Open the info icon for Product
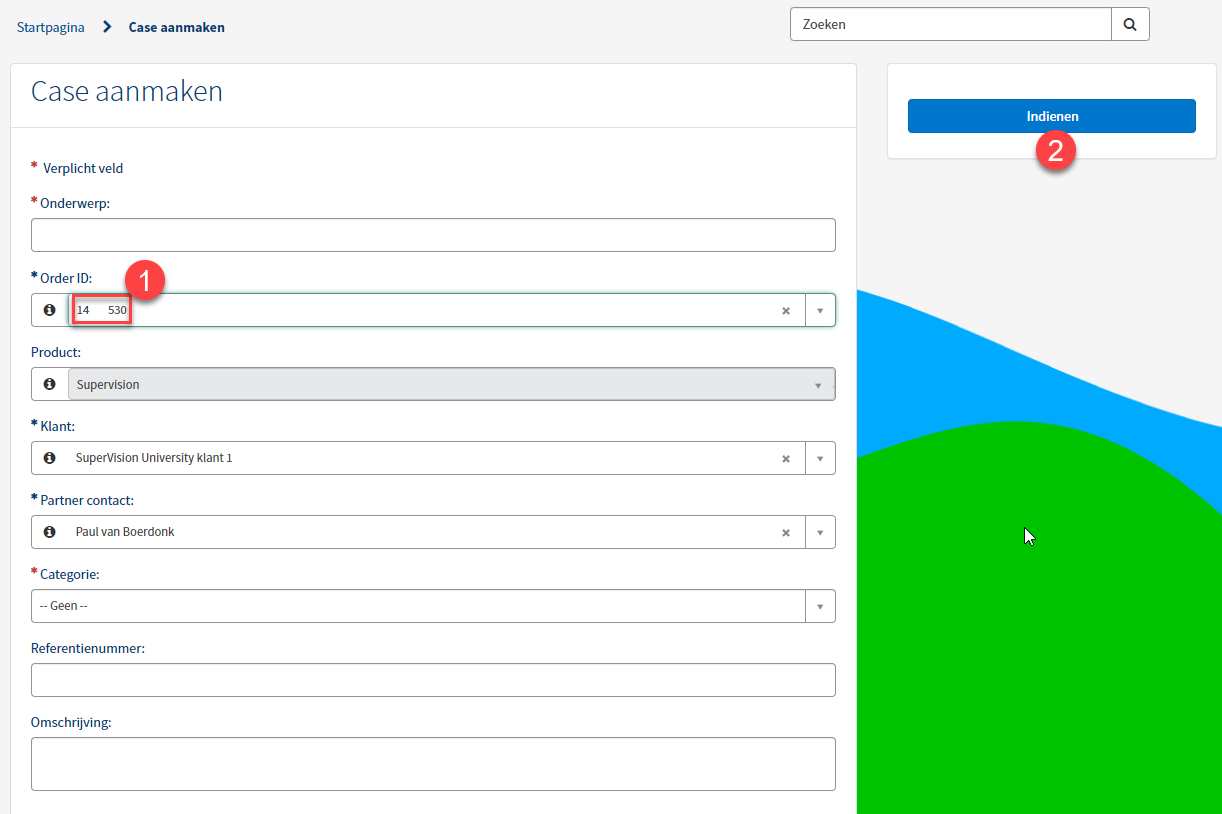Screen dimensions: 1222x814 (x=49, y=384)
